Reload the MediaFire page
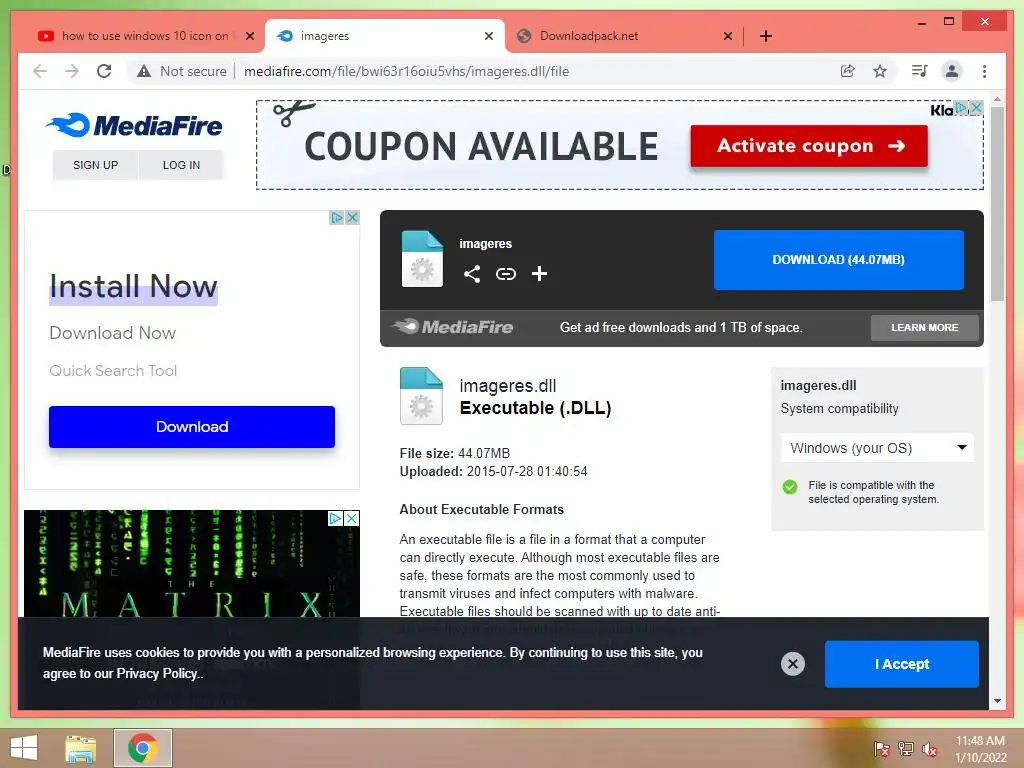This screenshot has height=768, width=1024. click(x=104, y=71)
